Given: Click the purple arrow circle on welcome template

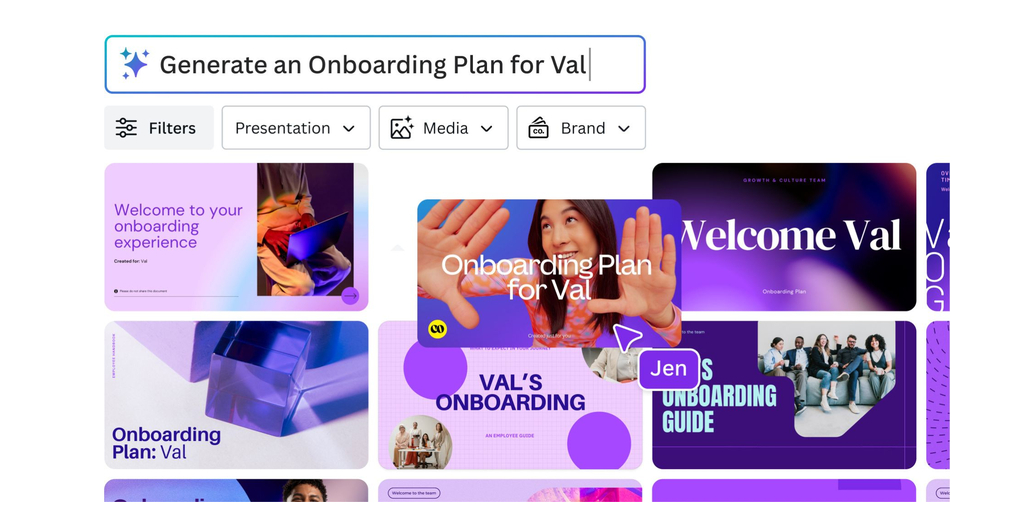Looking at the screenshot, I should pyautogui.click(x=351, y=296).
